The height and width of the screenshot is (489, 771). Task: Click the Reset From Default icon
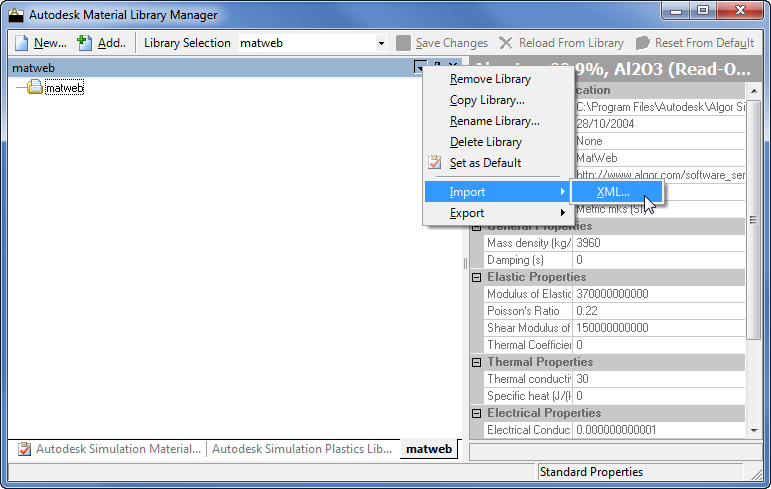click(642, 43)
